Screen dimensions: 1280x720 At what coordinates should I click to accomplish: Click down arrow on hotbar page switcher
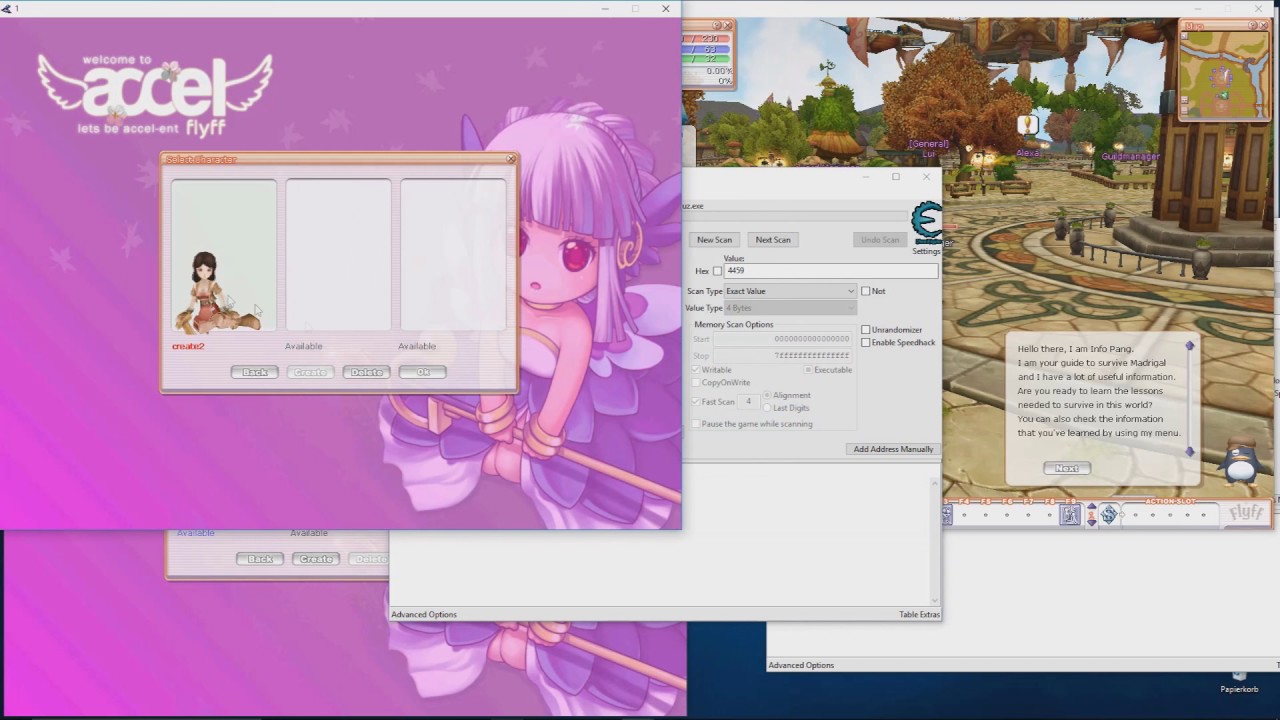coord(1091,521)
